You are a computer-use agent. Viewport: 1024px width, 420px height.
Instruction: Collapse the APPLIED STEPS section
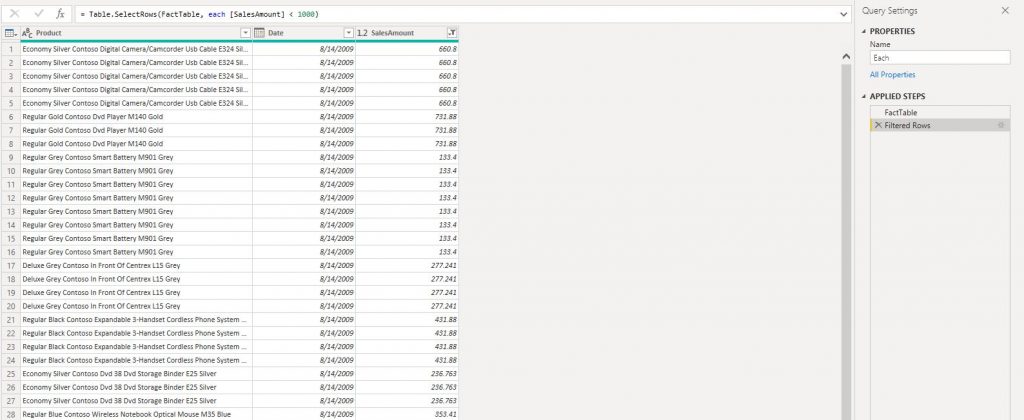[865, 97]
